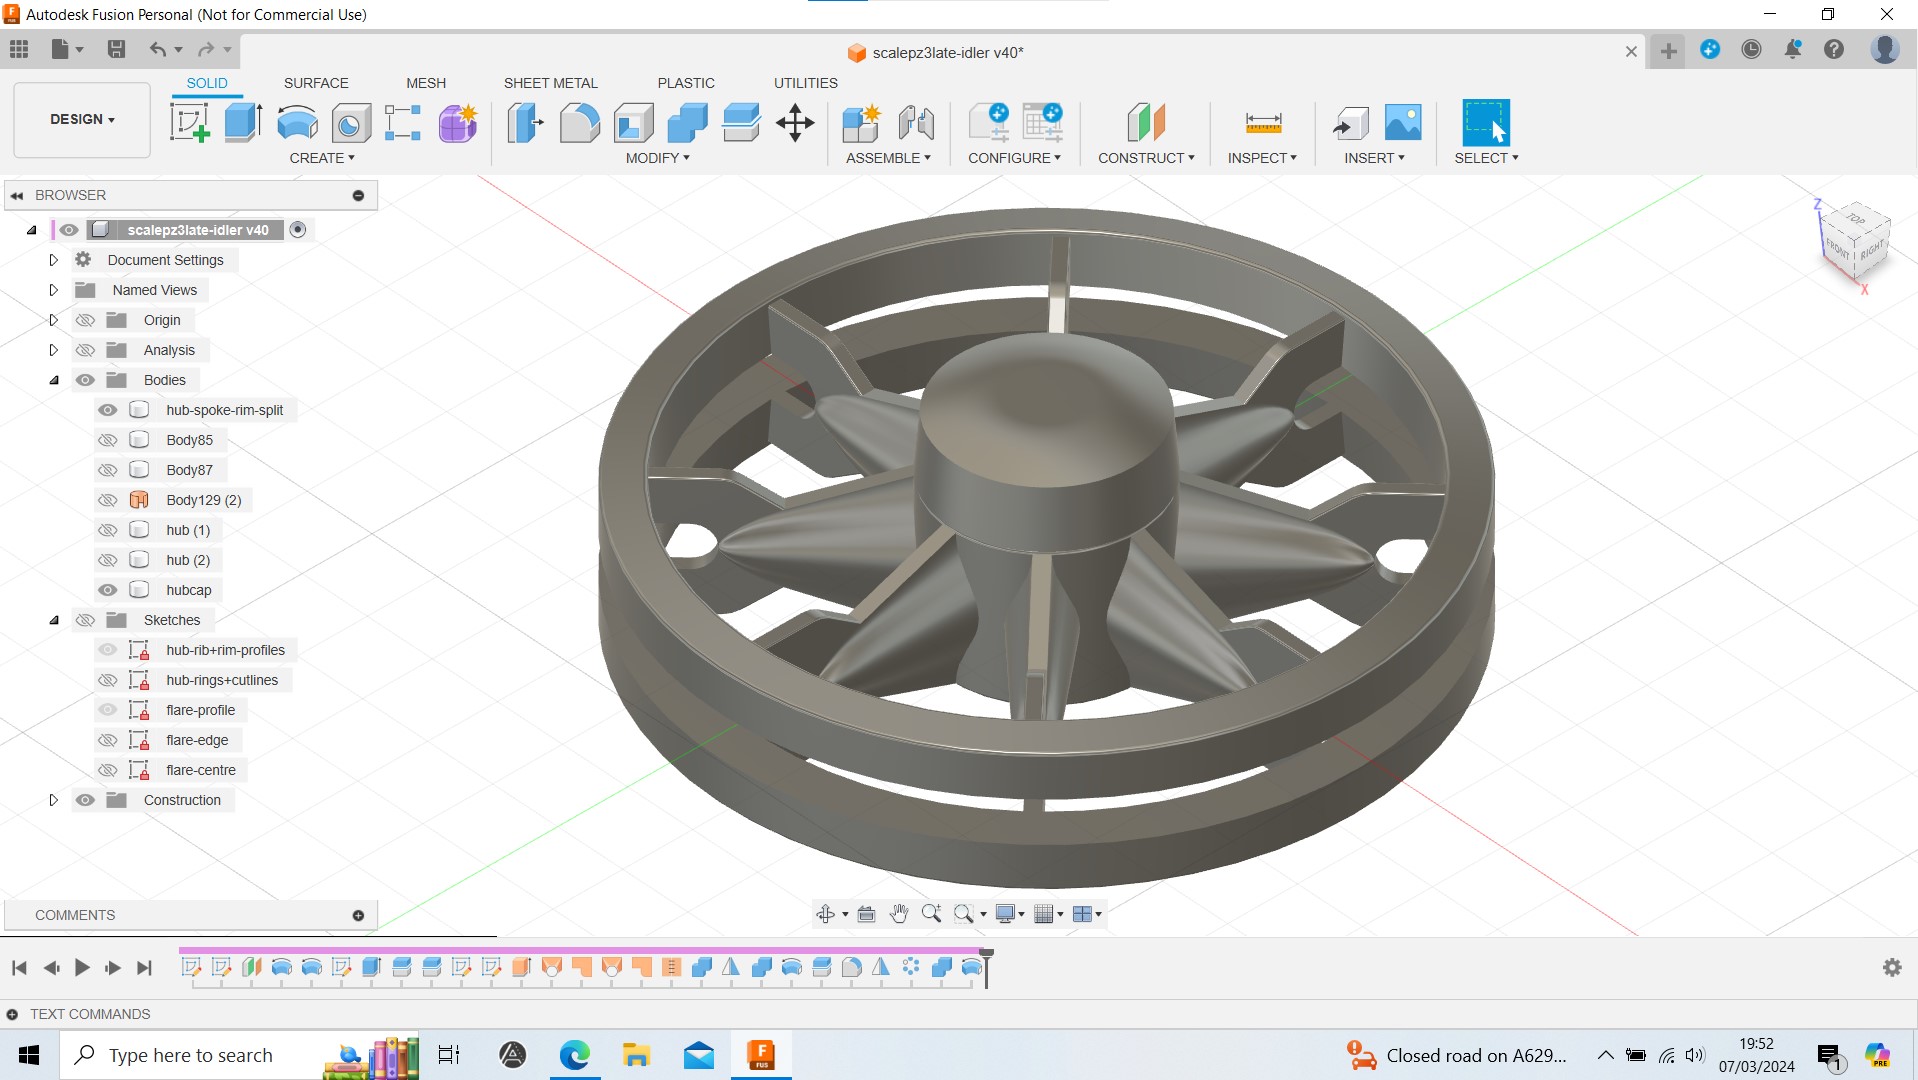Open the Help question mark menu
The height and width of the screenshot is (1080, 1918).
click(x=1834, y=49)
